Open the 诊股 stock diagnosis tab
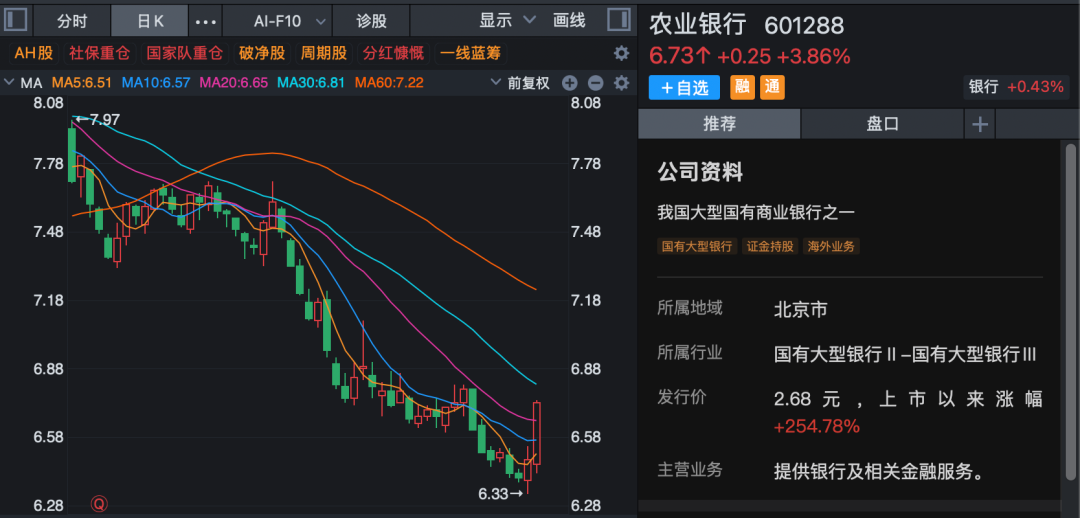Image resolution: width=1080 pixels, height=518 pixels. [x=371, y=21]
